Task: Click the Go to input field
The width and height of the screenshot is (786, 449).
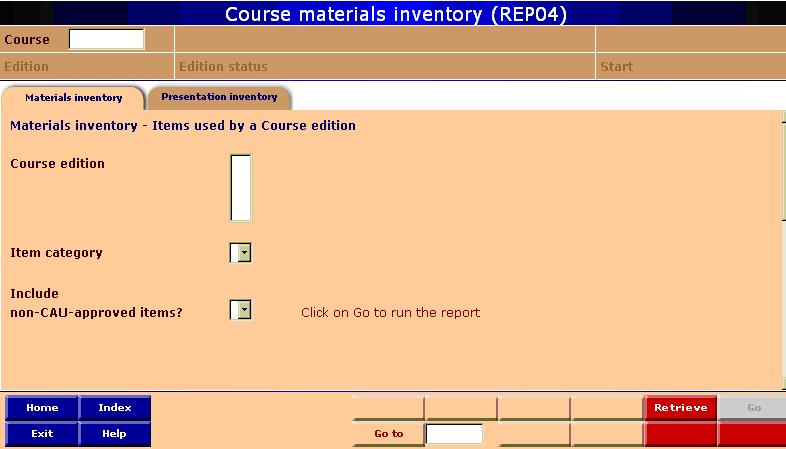Action: 454,434
